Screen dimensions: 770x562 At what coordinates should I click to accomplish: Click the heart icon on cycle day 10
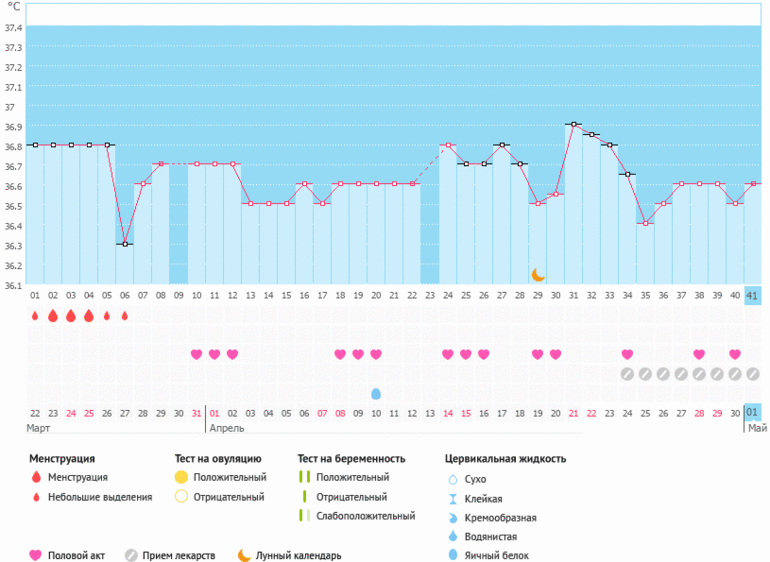tap(196, 354)
